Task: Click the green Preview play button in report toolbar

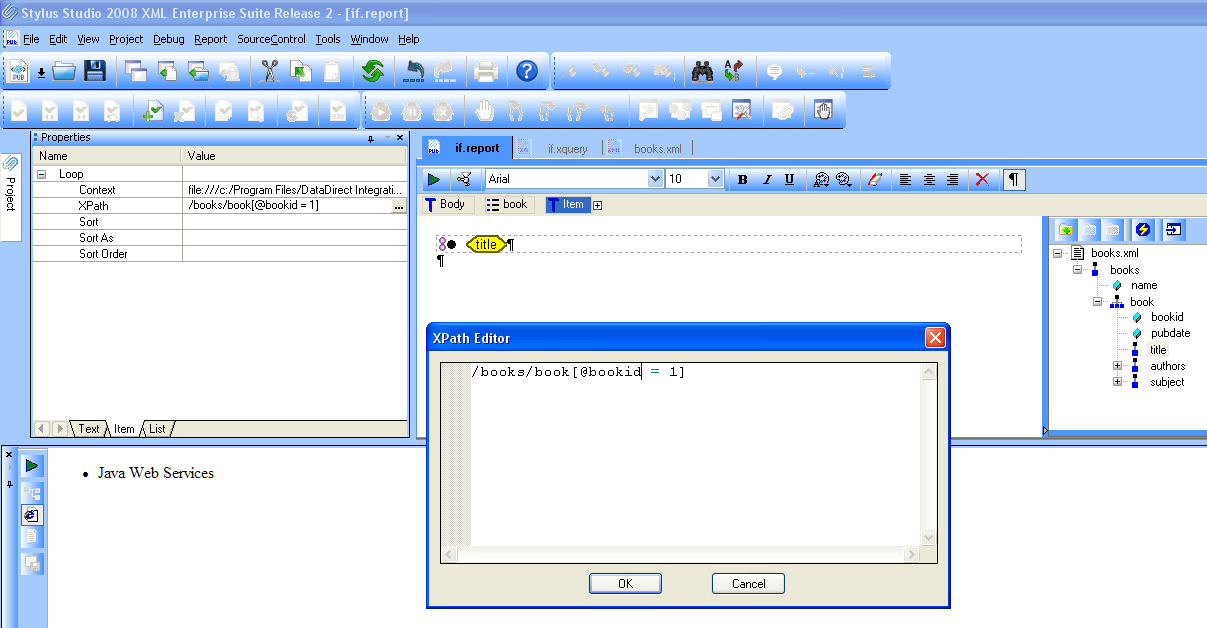Action: point(434,179)
